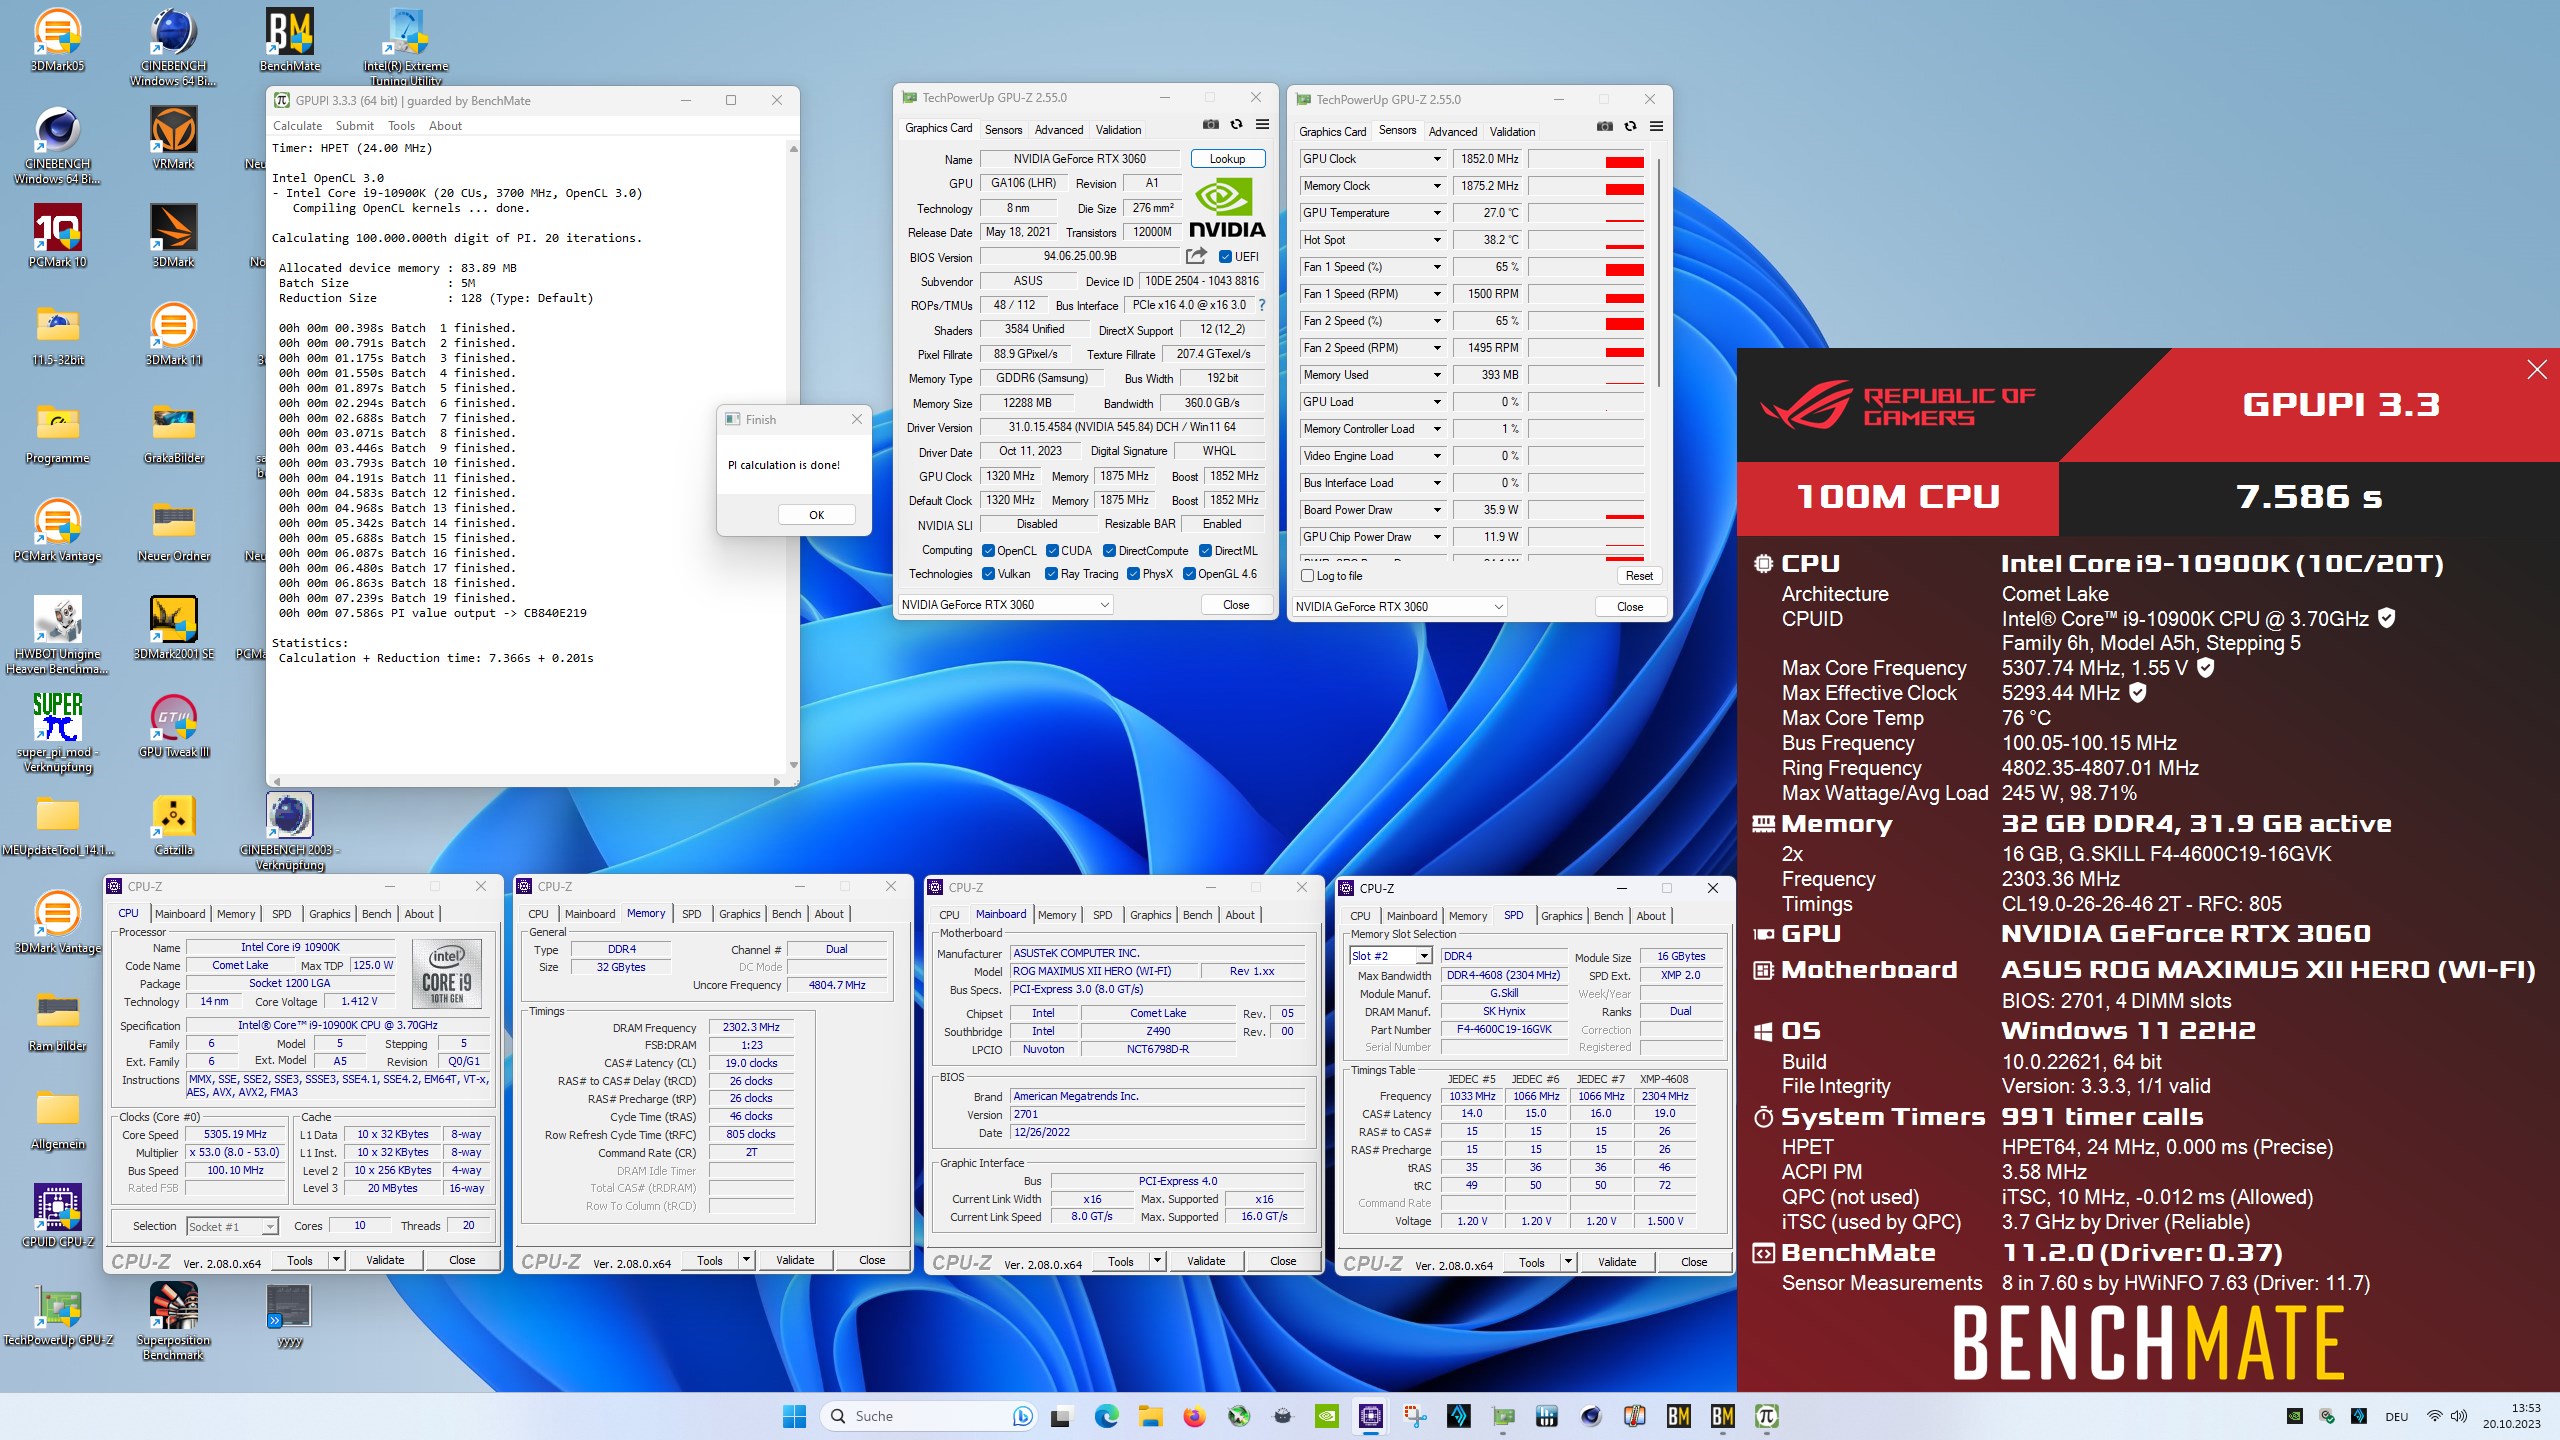
Task: Click Validate in the CPU-Z Memory window
Action: click(795, 1260)
